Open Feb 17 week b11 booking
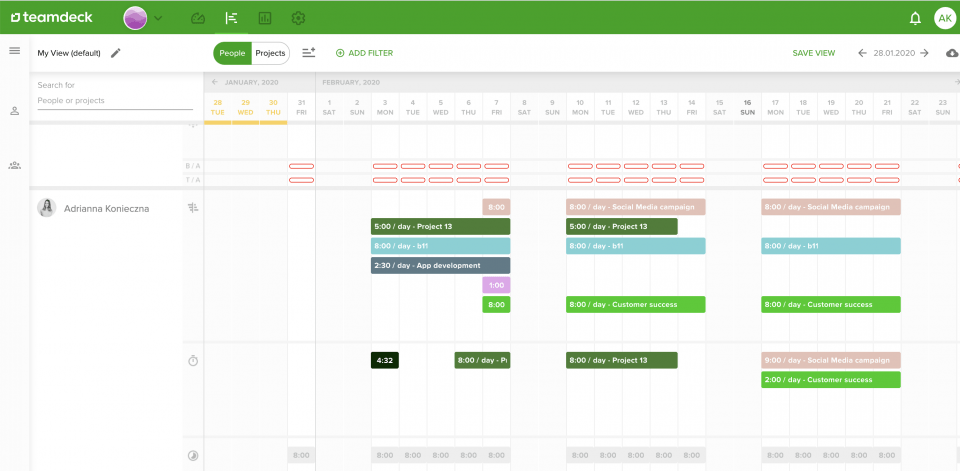This screenshot has width=960, height=471. tap(831, 246)
